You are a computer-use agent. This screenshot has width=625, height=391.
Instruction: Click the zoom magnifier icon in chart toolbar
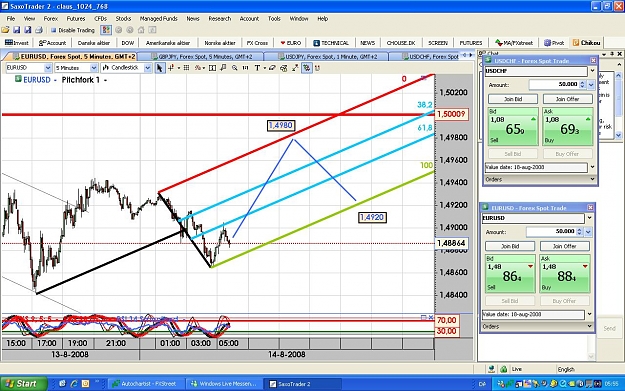point(235,68)
